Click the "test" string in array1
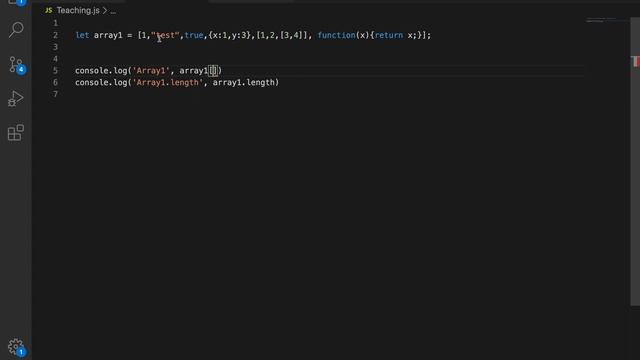 (x=165, y=35)
